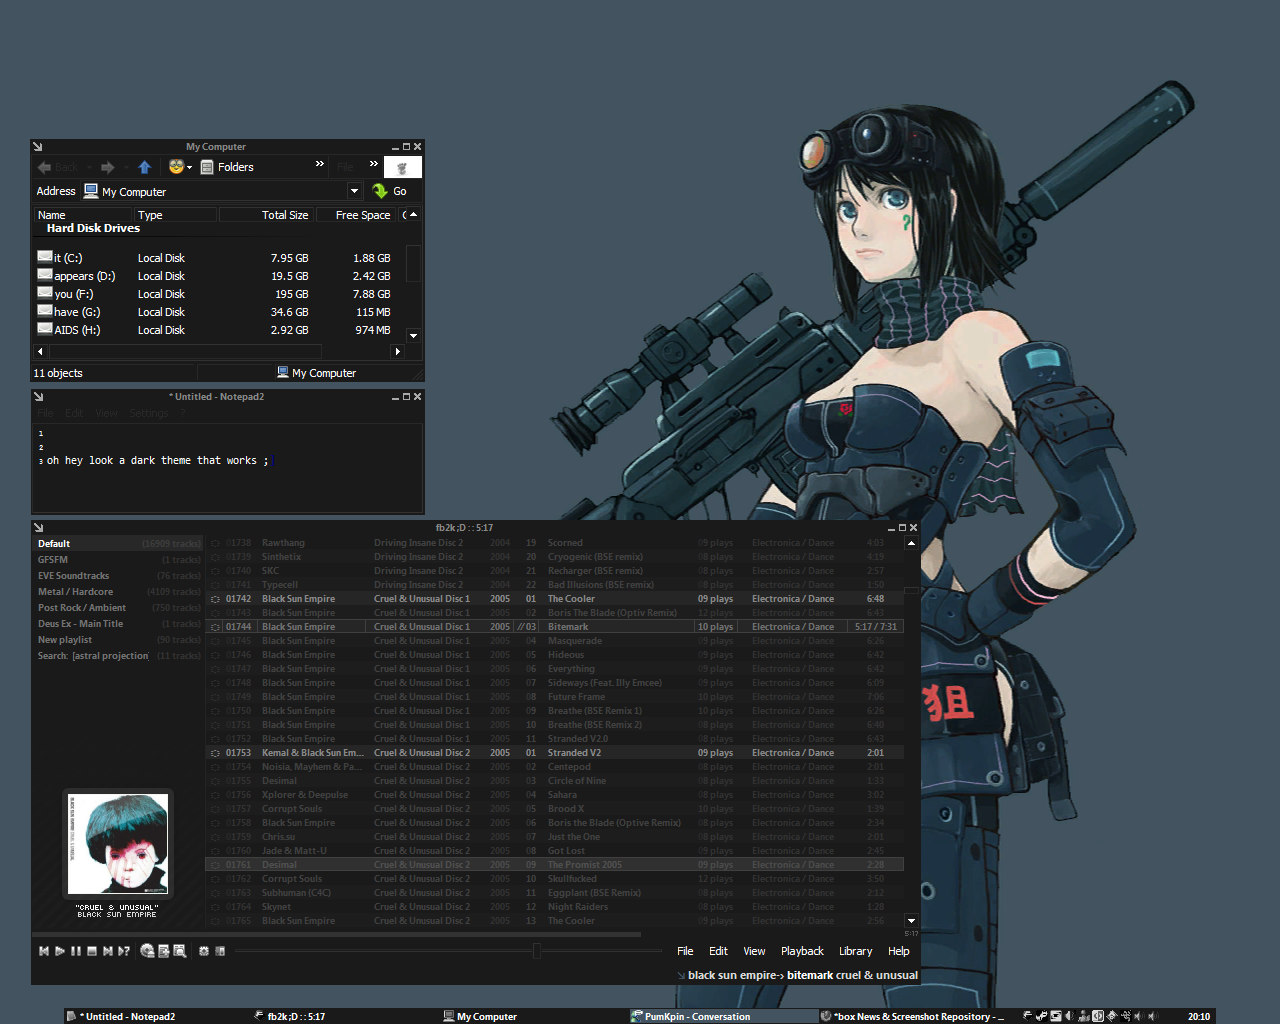This screenshot has height=1024, width=1280.
Task: Sort drives by Free Space column
Action: (x=357, y=215)
